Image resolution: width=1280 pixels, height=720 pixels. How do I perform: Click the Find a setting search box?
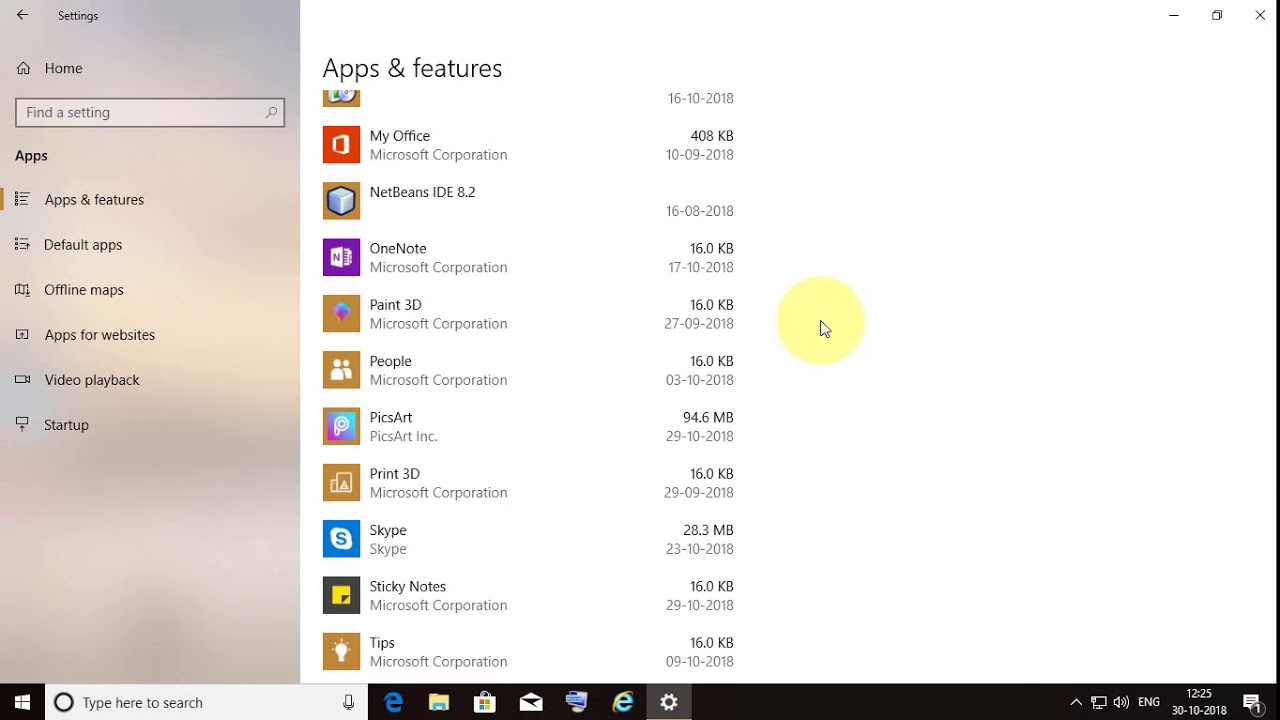[150, 112]
